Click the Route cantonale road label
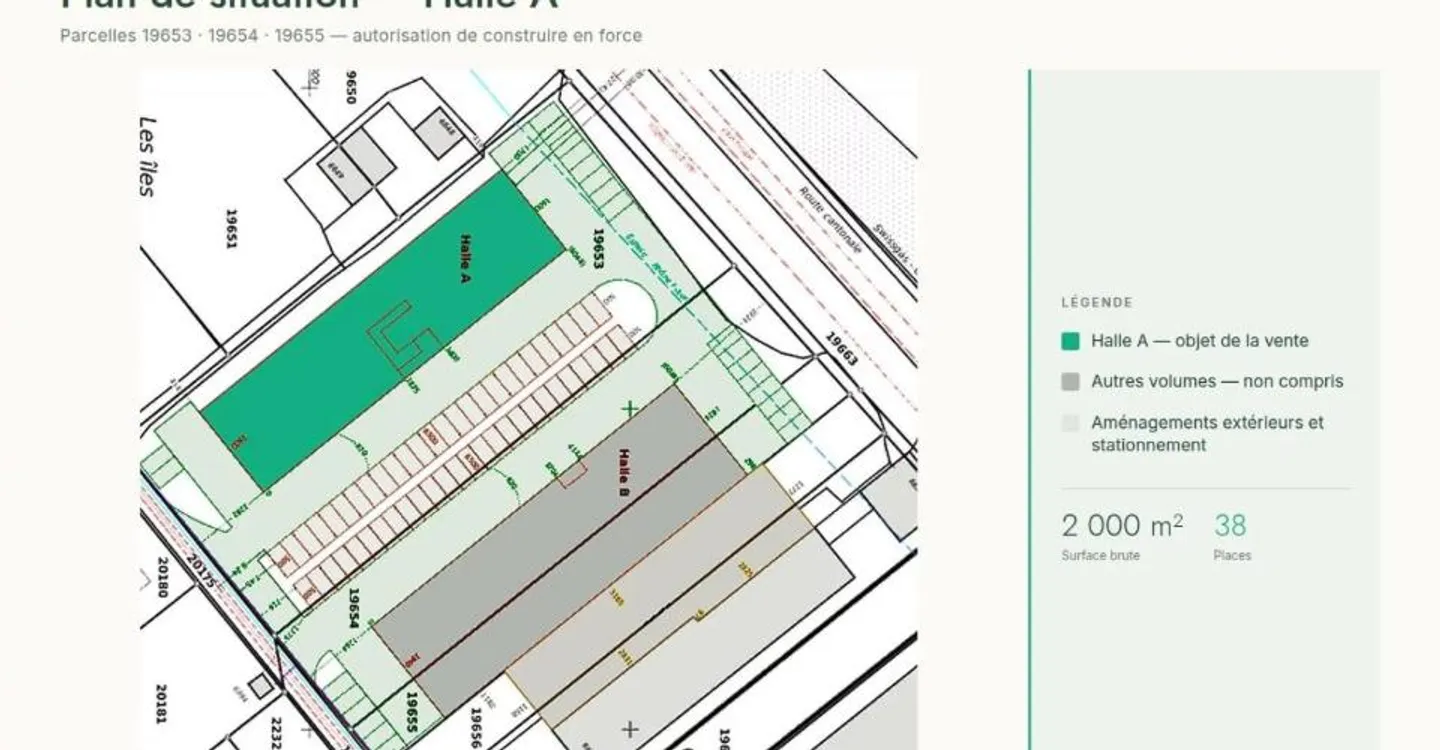The image size is (1440, 750). [x=831, y=219]
